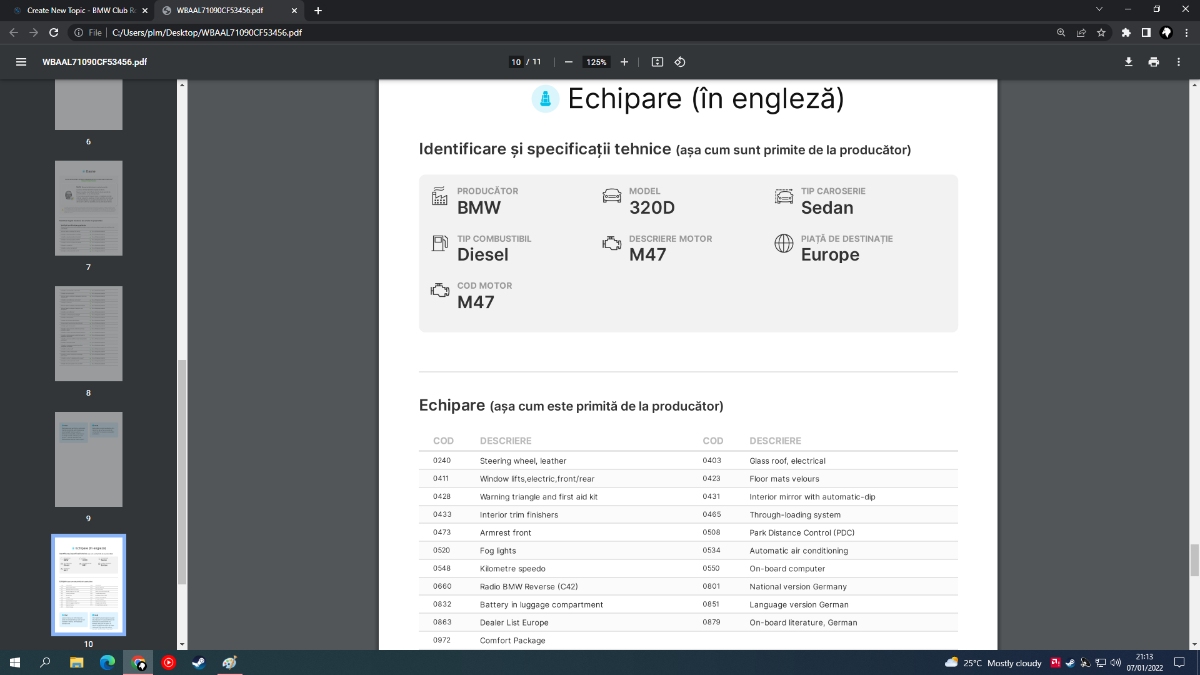Rotate the document counterclockwise

[680, 62]
